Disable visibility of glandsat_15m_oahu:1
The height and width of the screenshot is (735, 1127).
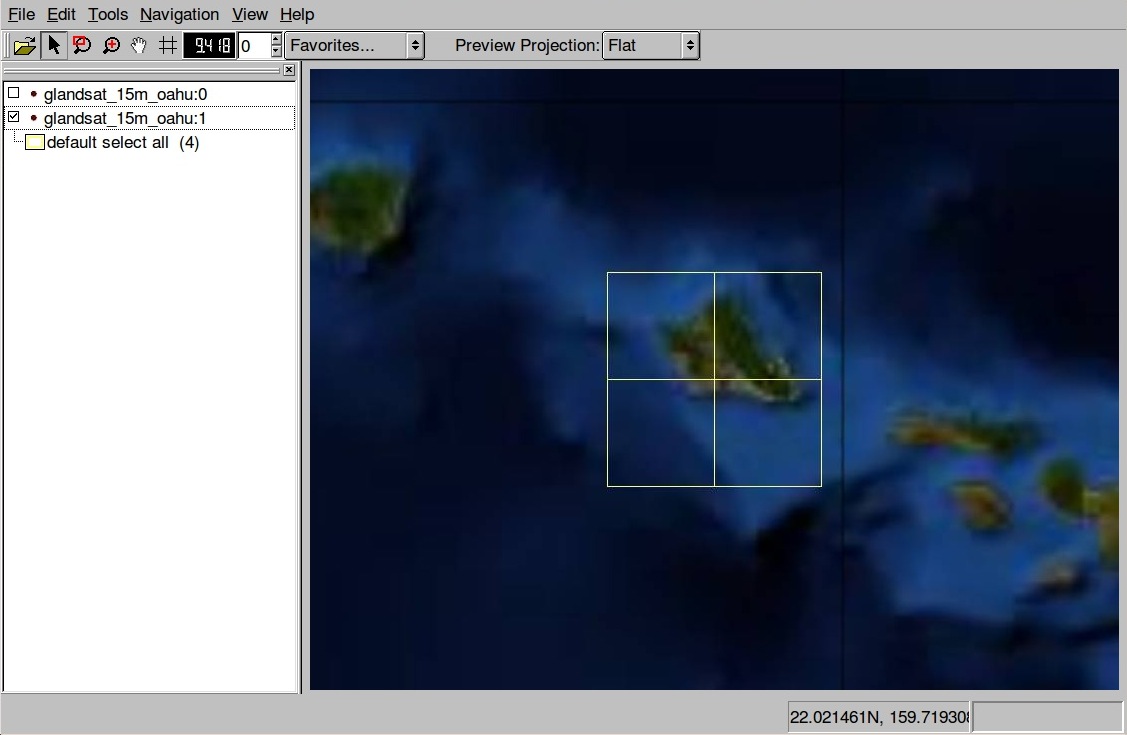tap(13, 118)
